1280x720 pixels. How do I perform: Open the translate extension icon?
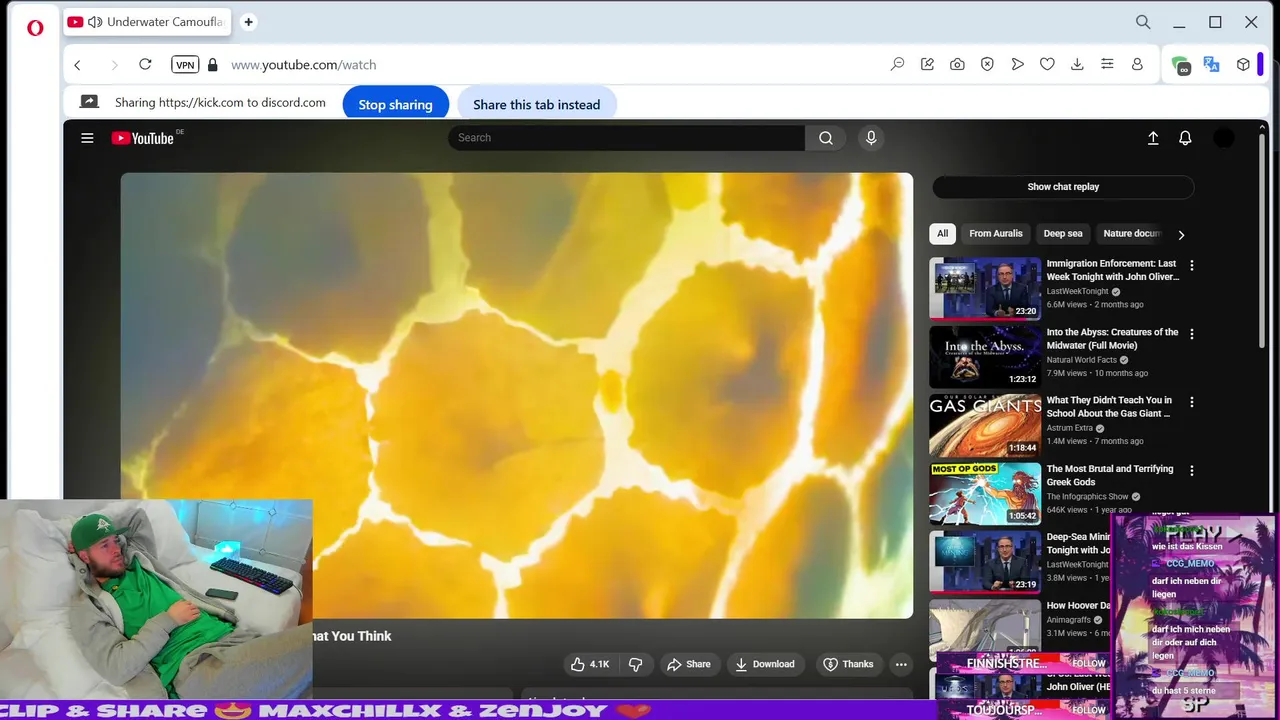coord(1211,64)
